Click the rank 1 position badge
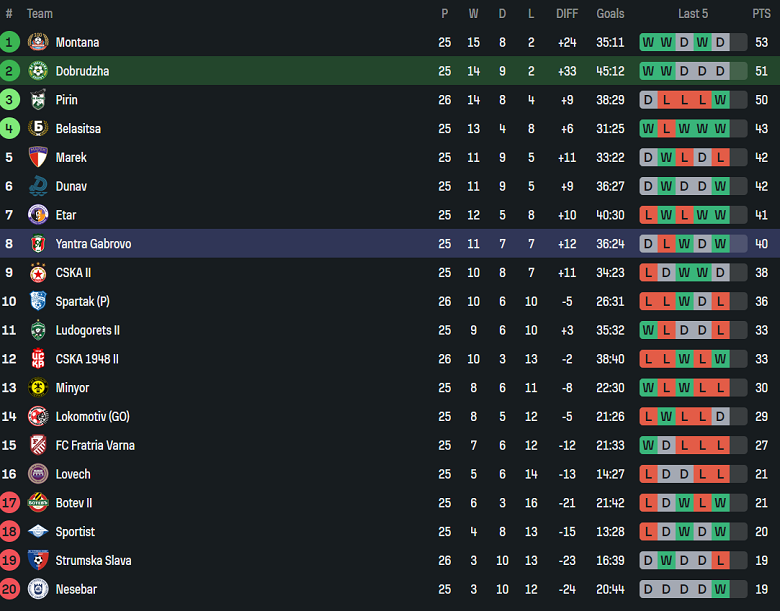Screen dimensions: 780x611 point(10,42)
